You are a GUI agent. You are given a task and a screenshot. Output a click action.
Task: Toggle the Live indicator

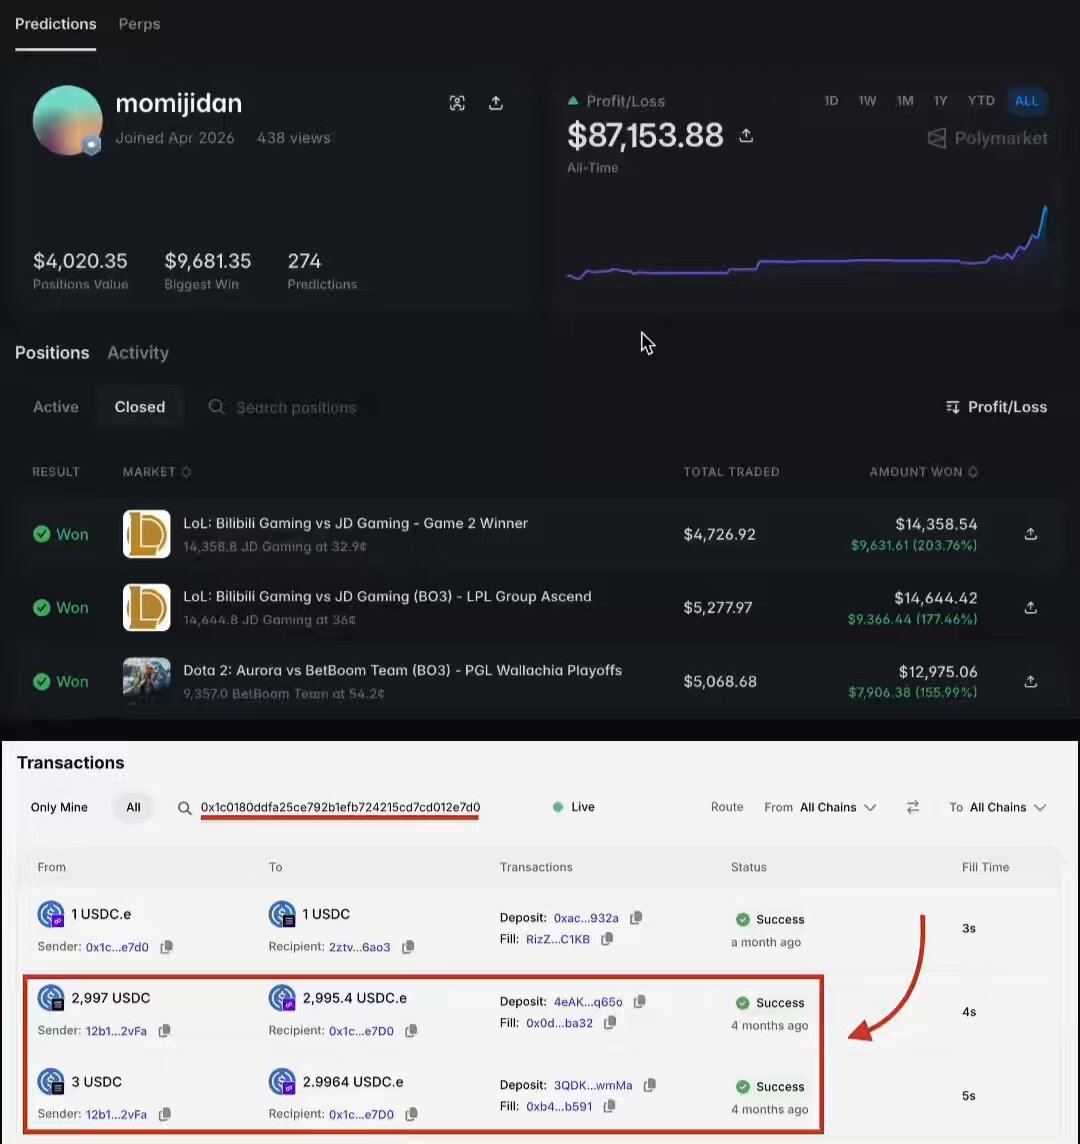click(574, 807)
